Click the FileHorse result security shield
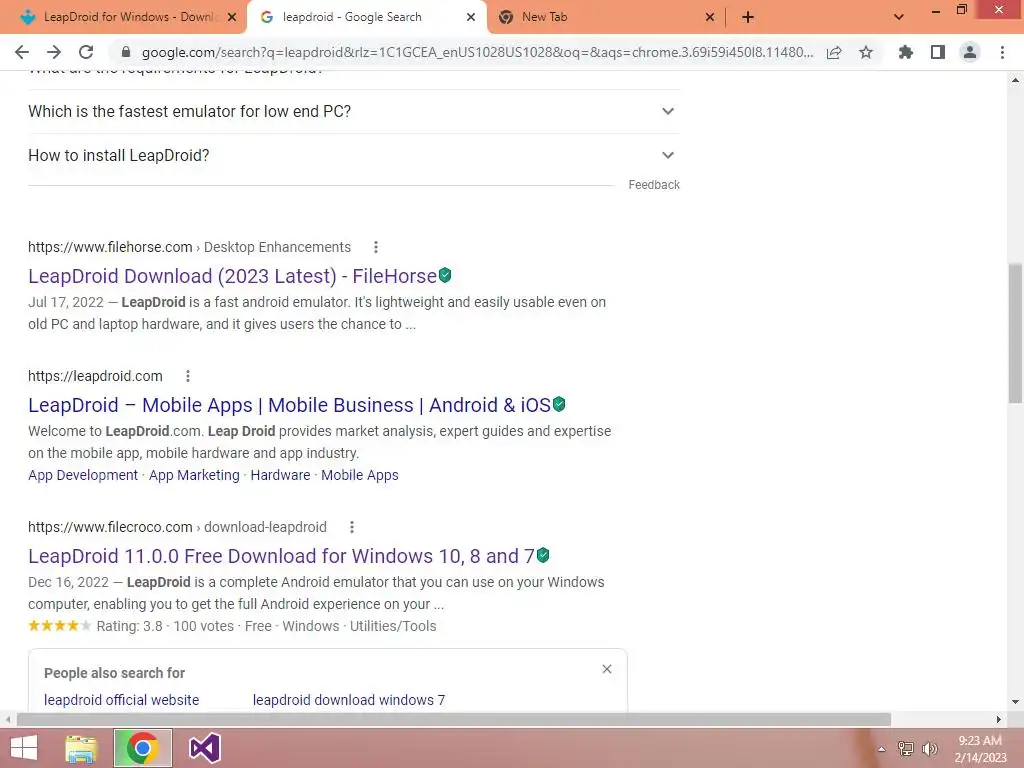The width and height of the screenshot is (1024, 768). click(445, 275)
